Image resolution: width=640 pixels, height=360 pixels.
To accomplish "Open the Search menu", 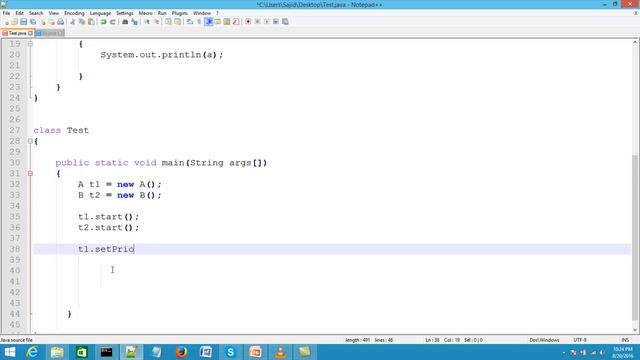I will point(36,13).
